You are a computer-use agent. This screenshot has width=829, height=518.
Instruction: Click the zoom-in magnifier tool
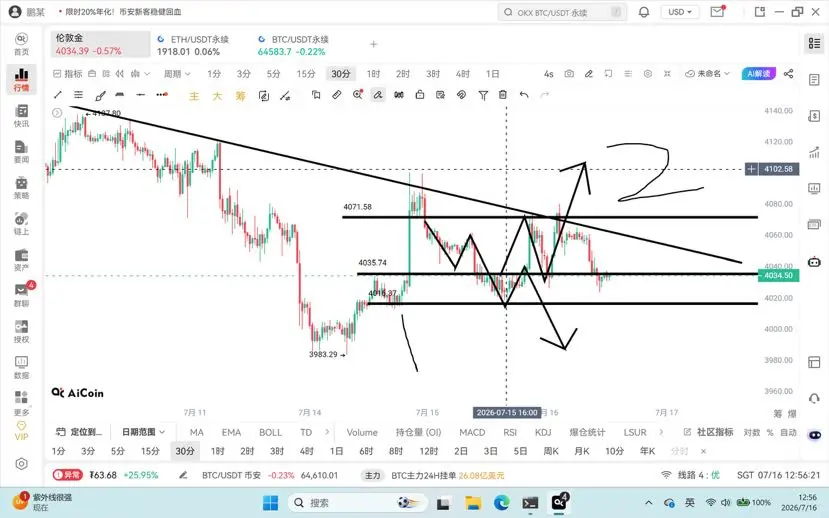358,95
